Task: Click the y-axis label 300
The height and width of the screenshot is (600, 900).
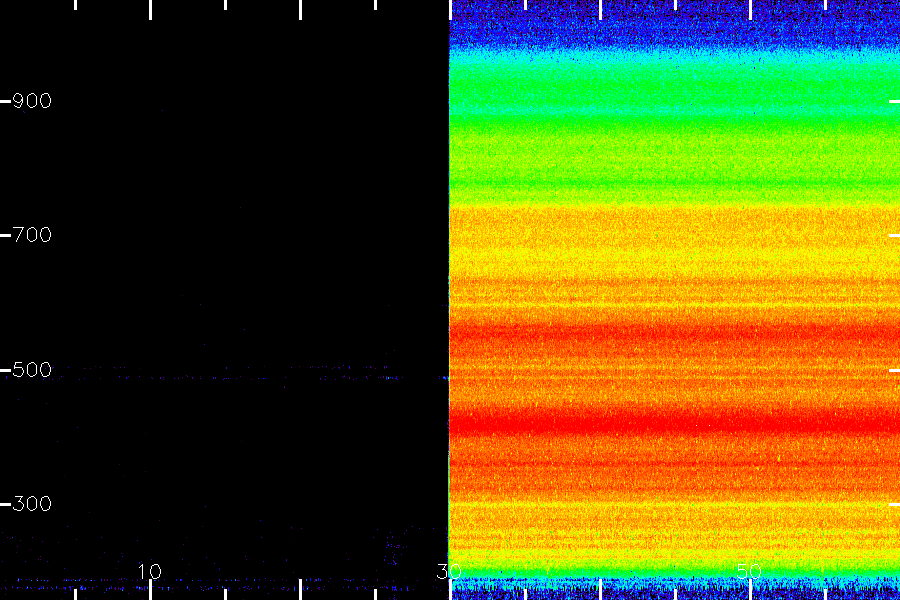Action: tap(32, 504)
